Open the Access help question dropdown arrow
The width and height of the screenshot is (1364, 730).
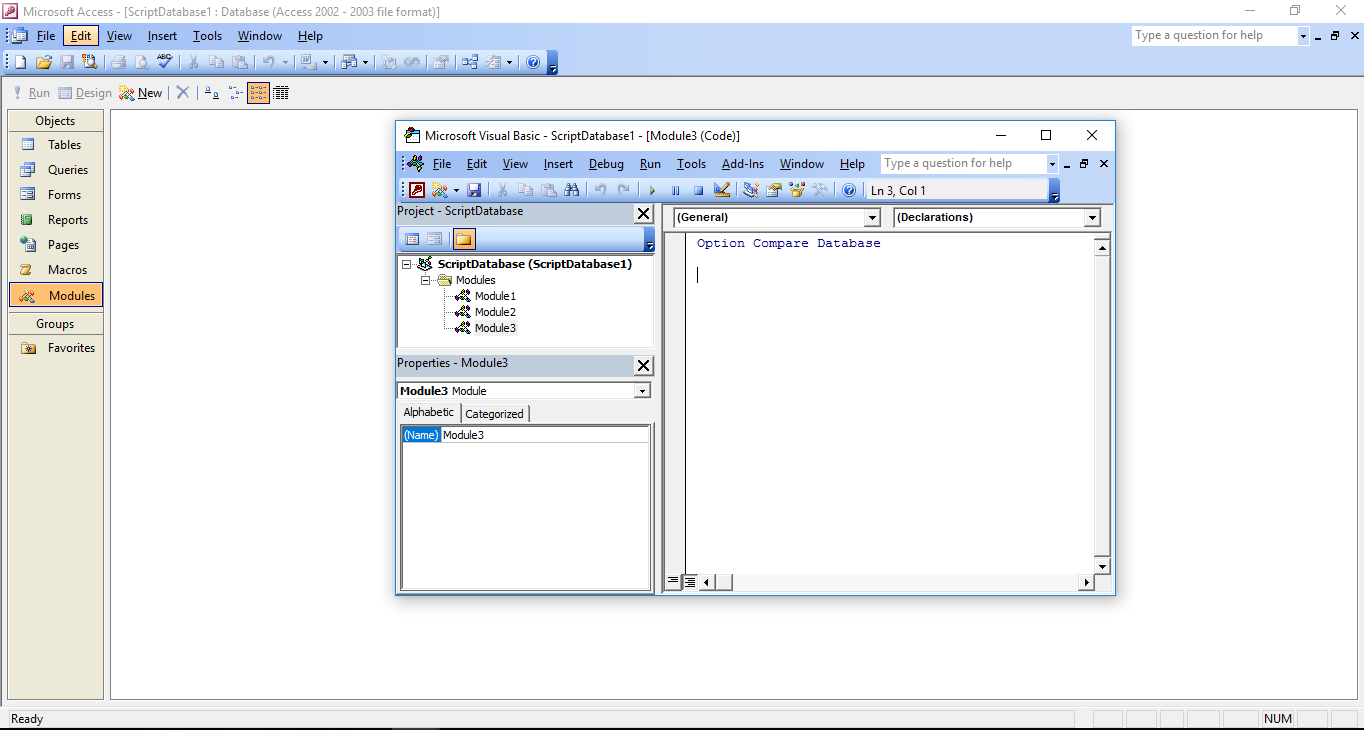(x=1303, y=35)
